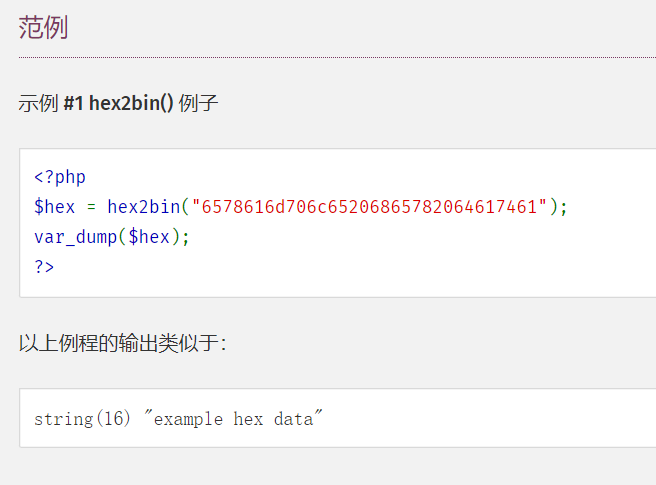
Task: Click the $hex variable in the assignment line
Action: 54,208
